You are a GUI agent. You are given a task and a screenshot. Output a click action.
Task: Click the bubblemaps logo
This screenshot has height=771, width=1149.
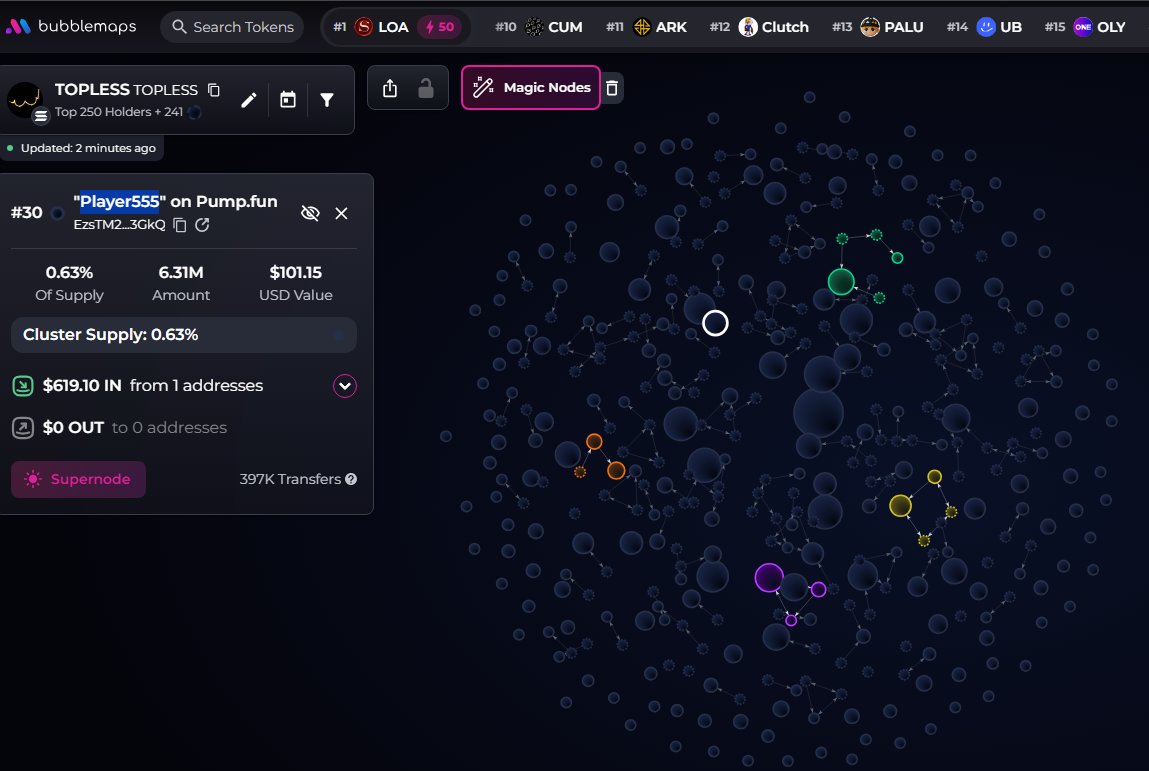pos(70,26)
